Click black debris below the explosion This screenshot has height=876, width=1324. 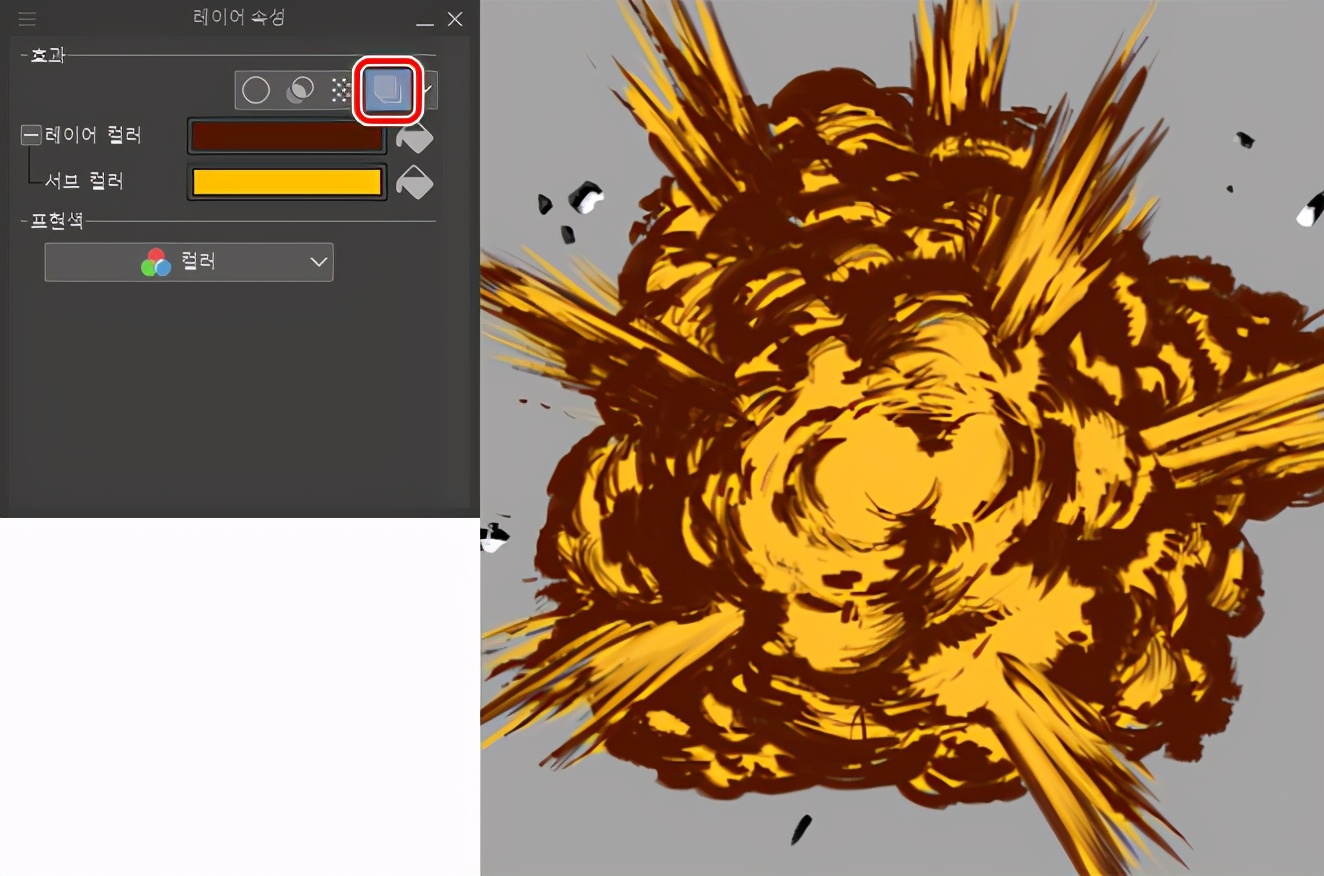[801, 829]
